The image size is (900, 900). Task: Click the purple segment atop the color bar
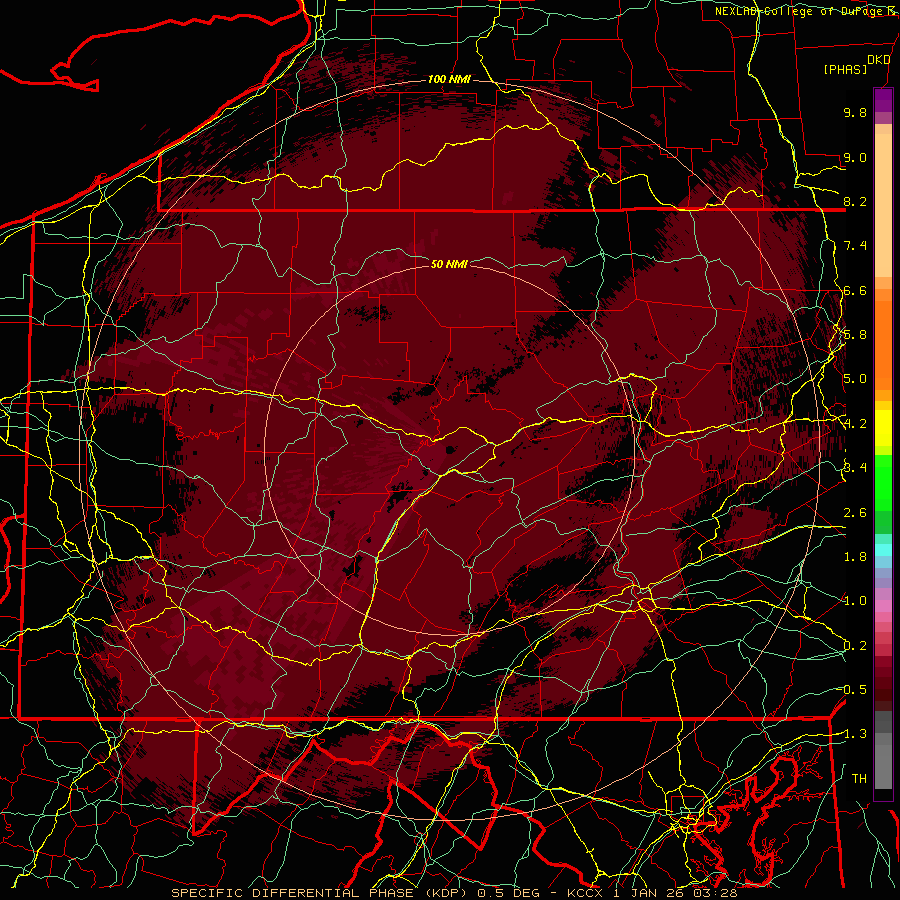pos(883,100)
